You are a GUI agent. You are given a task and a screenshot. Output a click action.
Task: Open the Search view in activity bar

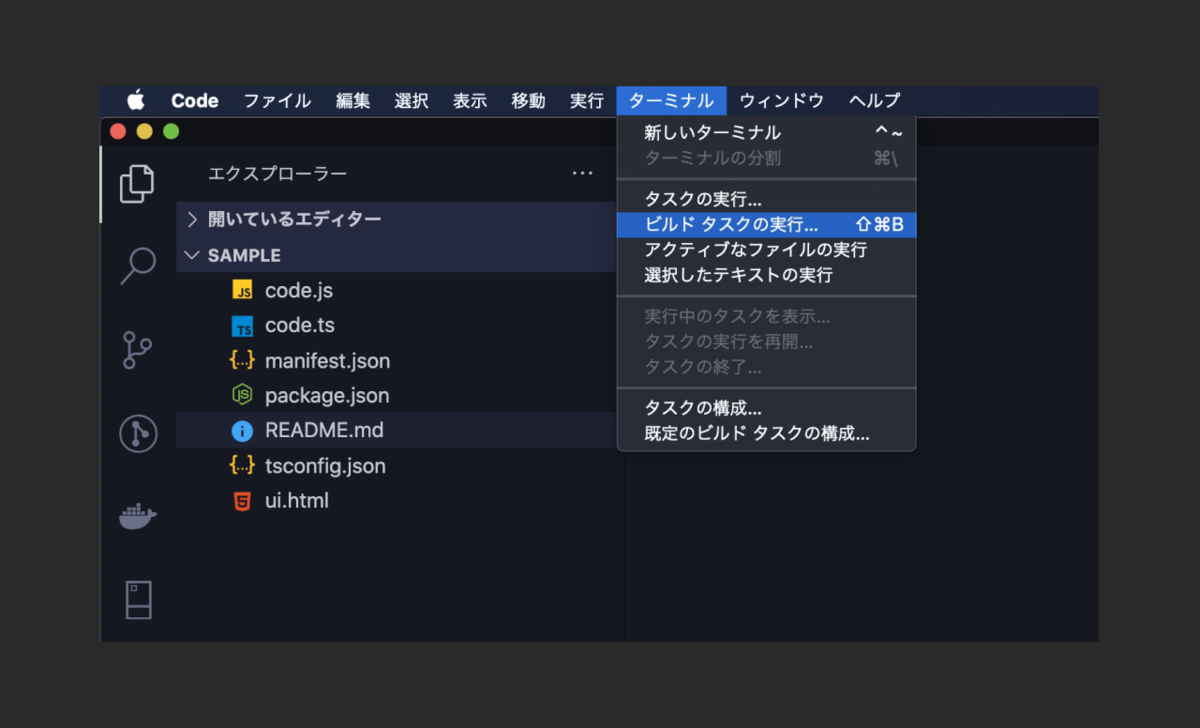point(138,266)
